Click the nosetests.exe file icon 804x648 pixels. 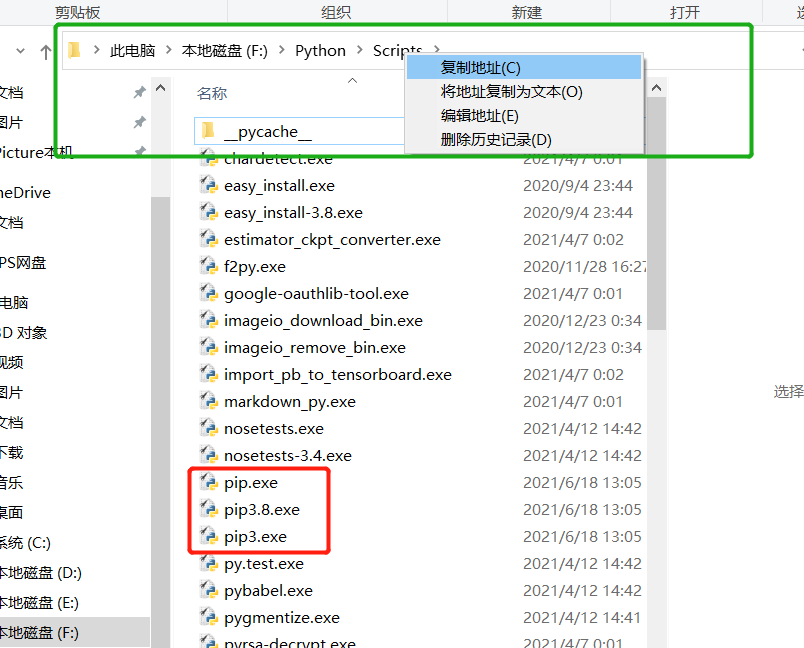pyautogui.click(x=209, y=428)
